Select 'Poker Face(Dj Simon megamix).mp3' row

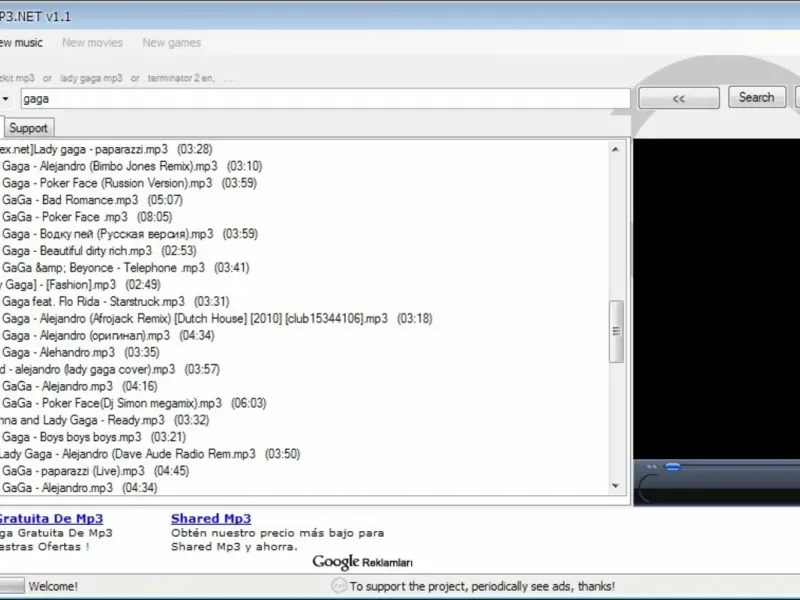point(134,403)
